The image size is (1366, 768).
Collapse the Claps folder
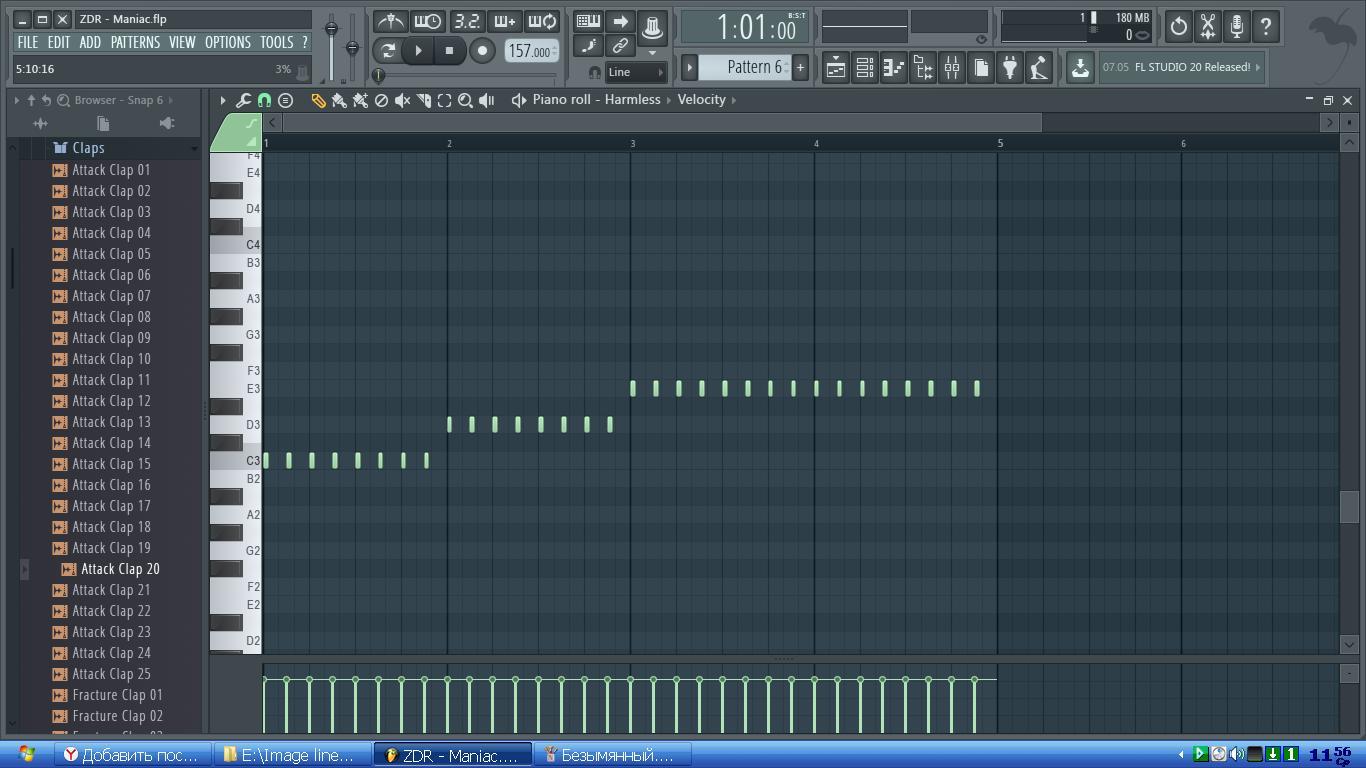click(x=88, y=148)
